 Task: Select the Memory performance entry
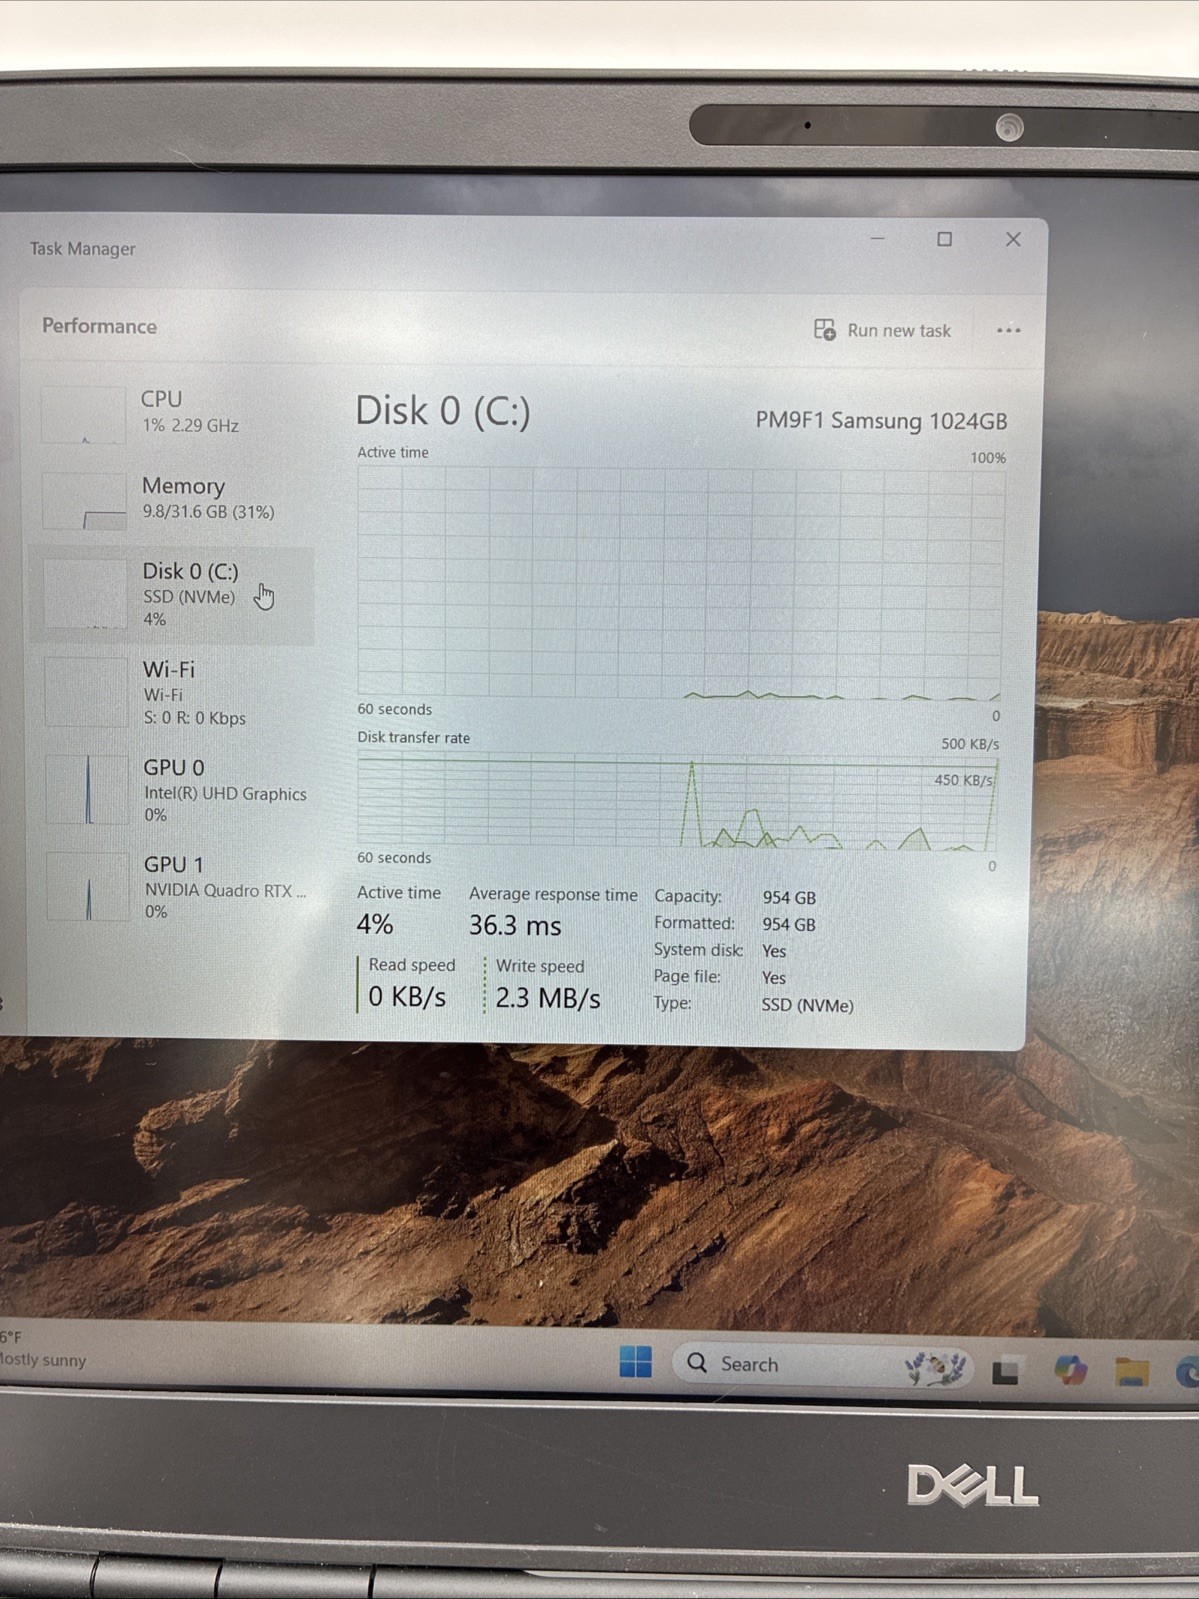point(170,499)
